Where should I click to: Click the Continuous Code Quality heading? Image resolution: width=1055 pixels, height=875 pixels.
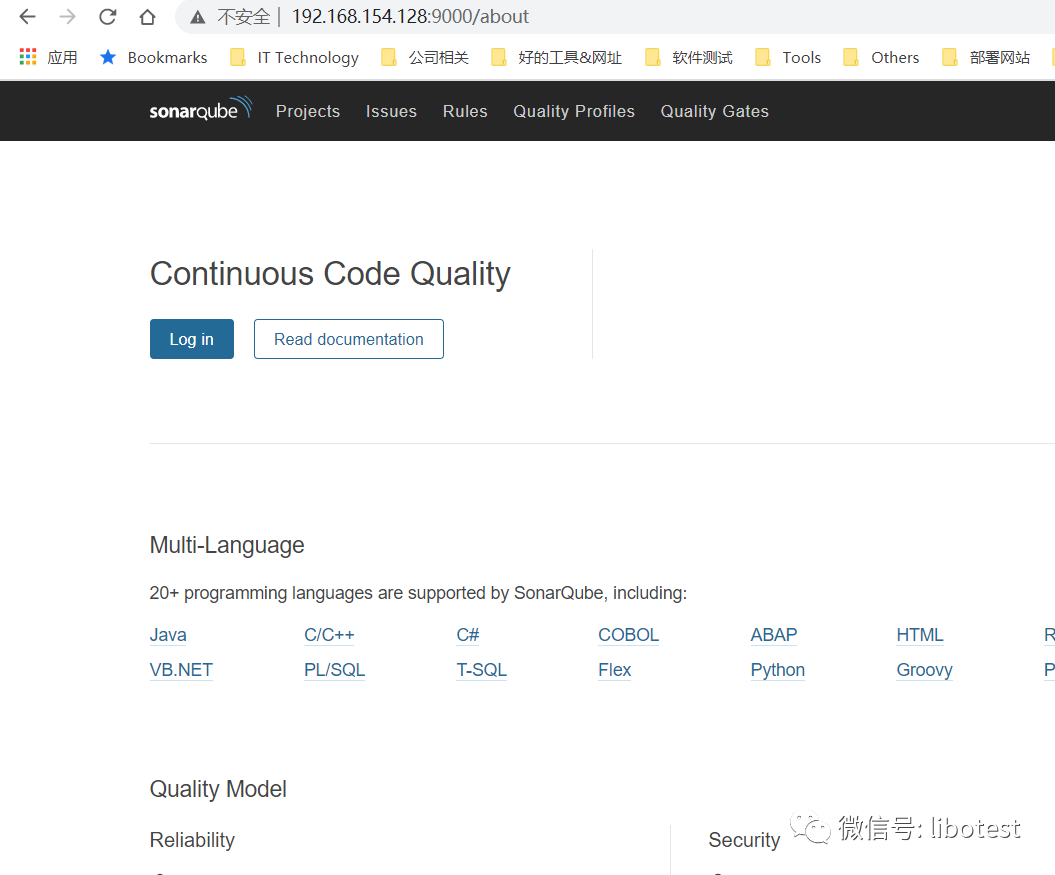pos(330,274)
